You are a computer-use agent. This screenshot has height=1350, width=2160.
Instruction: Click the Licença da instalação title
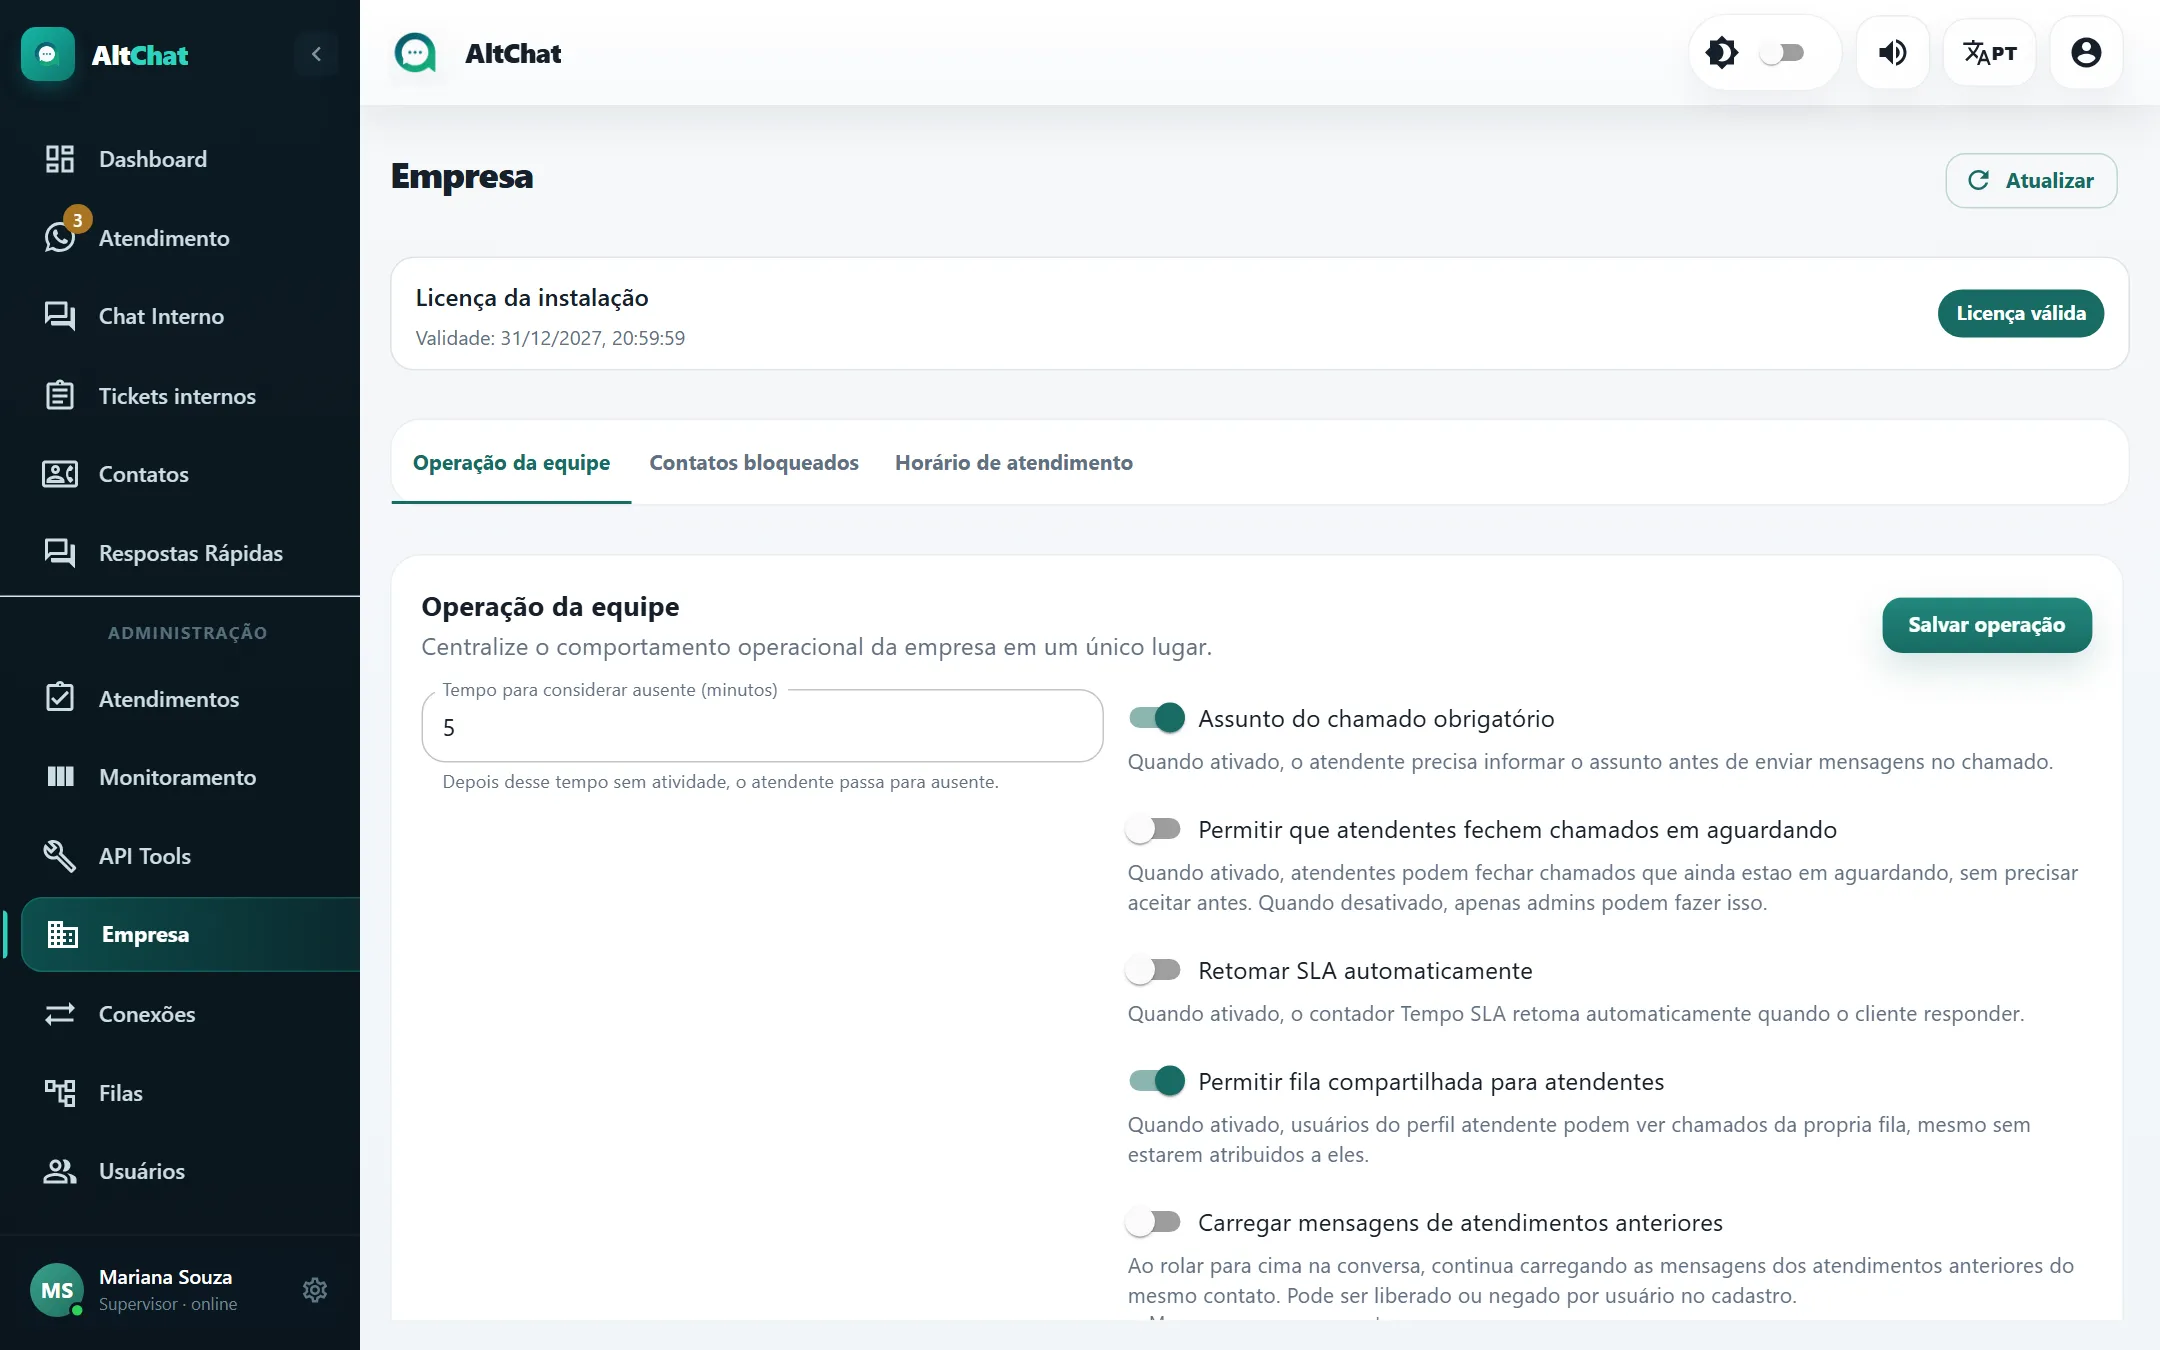point(532,298)
